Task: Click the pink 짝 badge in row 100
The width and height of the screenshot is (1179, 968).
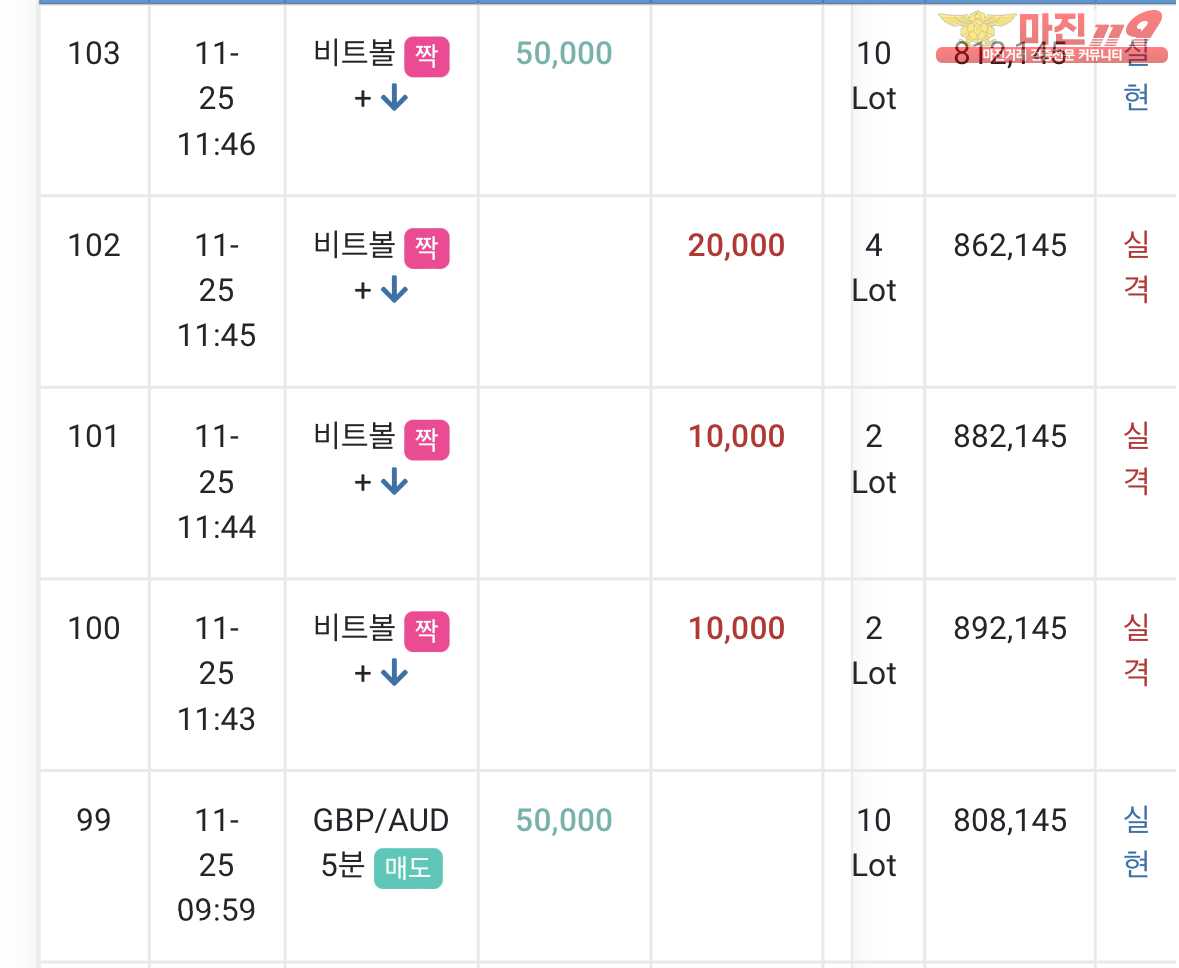Action: pyautogui.click(x=426, y=631)
